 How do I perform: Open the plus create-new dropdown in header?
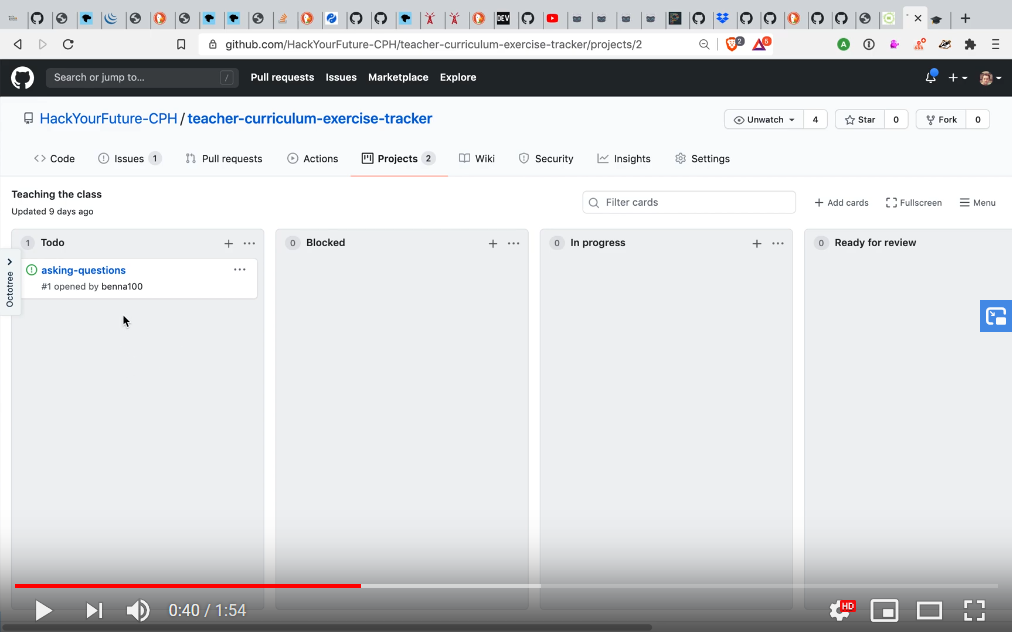pyautogui.click(x=957, y=77)
